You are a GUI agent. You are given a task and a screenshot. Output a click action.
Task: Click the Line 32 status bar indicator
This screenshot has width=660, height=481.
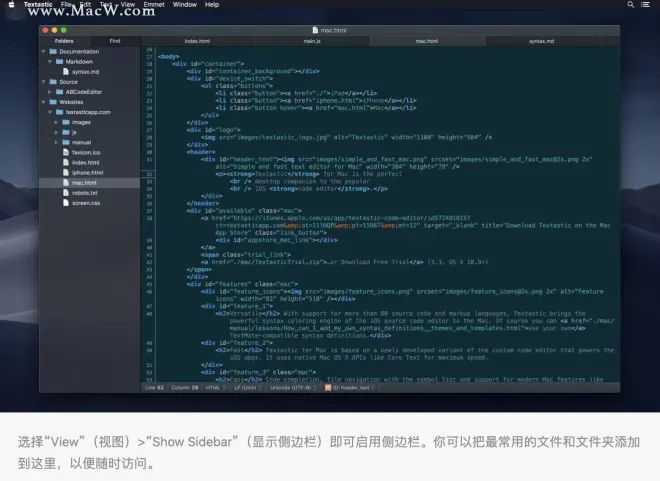point(154,388)
